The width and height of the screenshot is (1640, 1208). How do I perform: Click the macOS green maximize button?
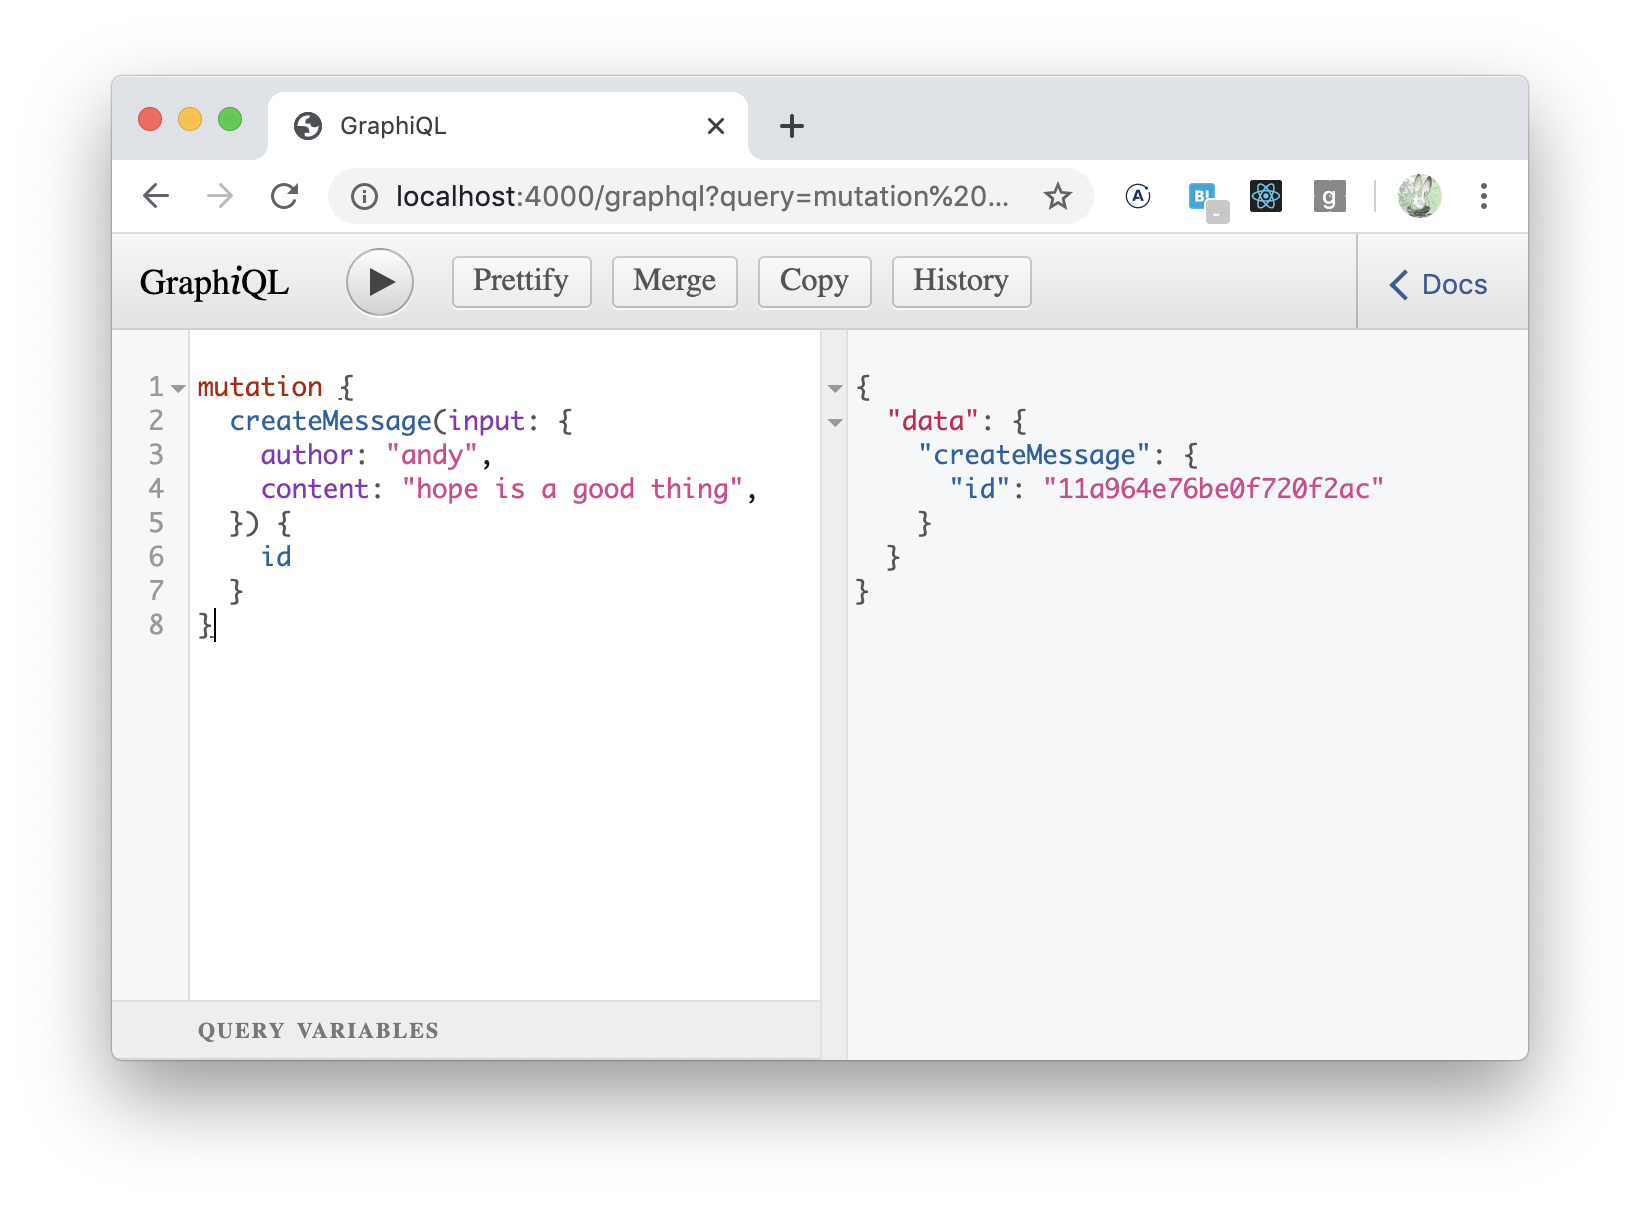tap(230, 119)
